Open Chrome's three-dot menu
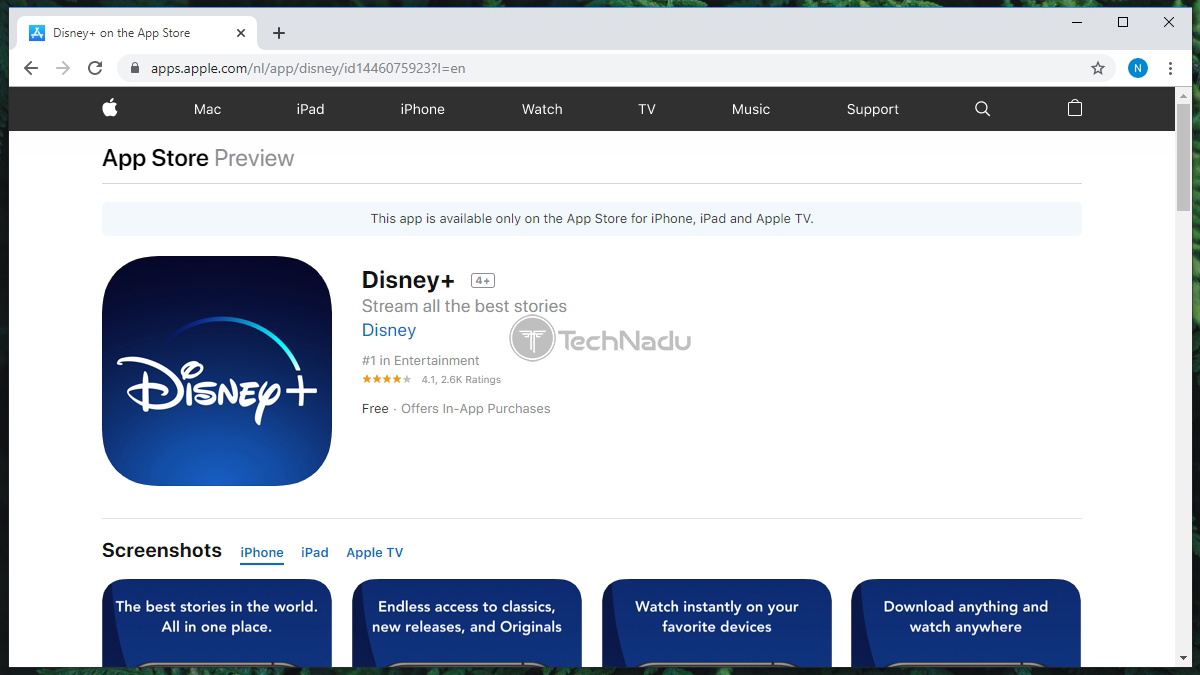Image resolution: width=1200 pixels, height=675 pixels. point(1170,68)
